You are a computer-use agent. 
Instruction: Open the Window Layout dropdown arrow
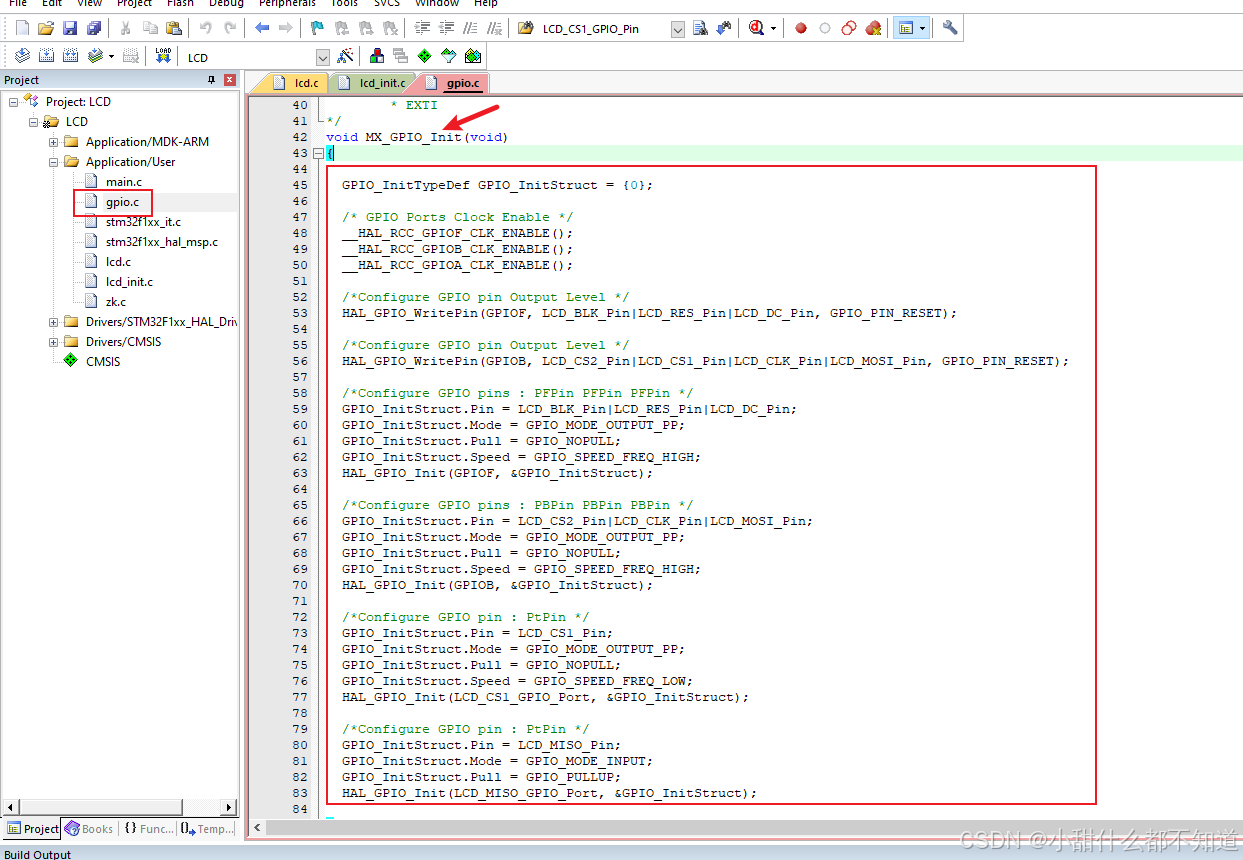pos(923,28)
